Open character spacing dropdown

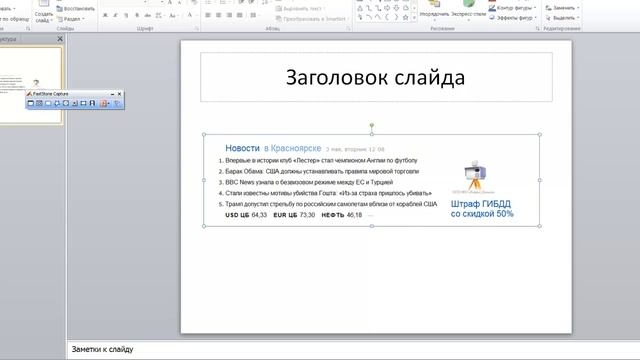160,15
